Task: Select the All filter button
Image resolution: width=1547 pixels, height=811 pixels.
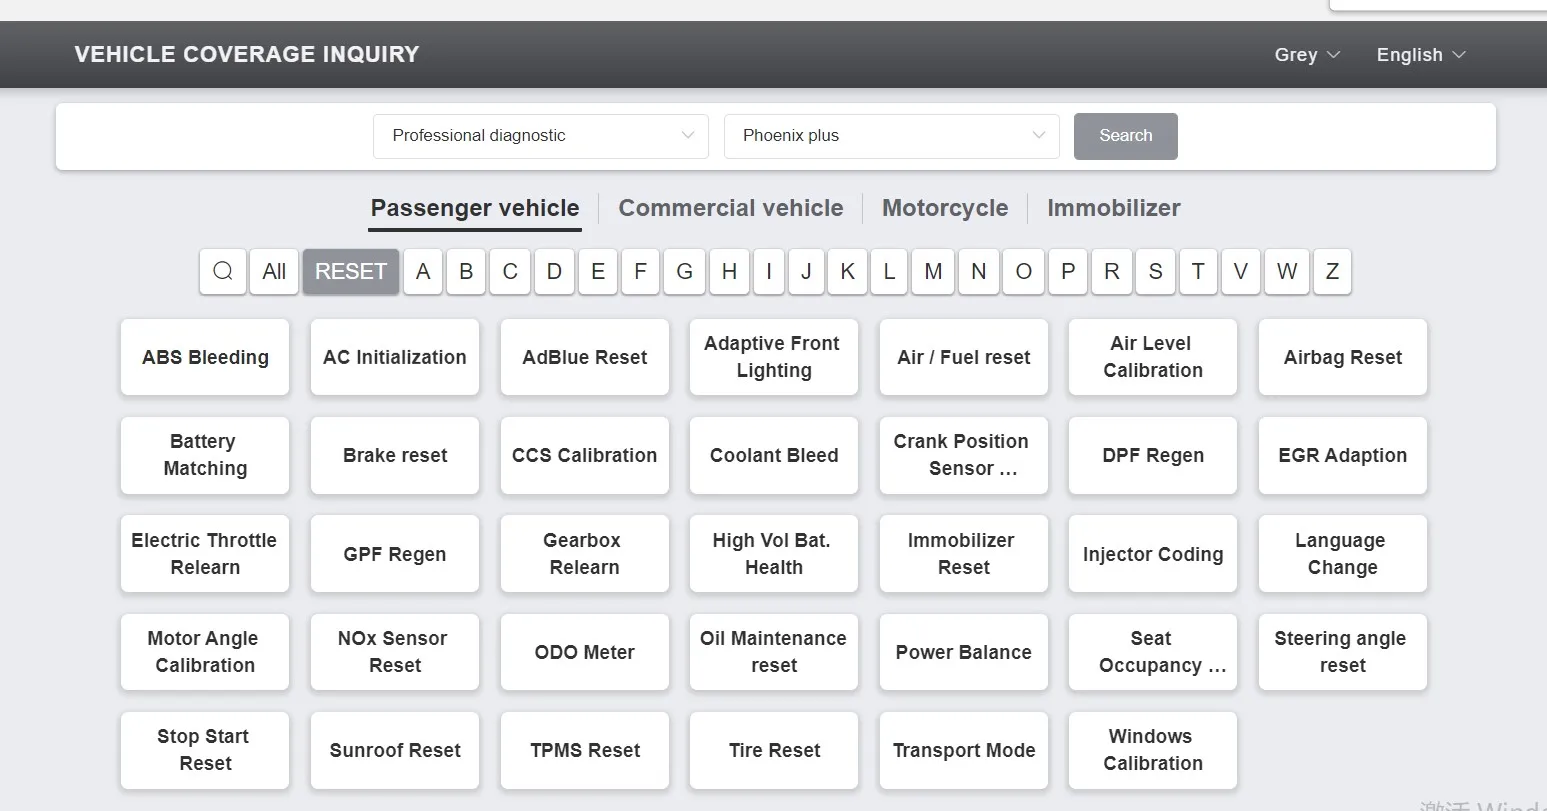Action: pos(274,271)
